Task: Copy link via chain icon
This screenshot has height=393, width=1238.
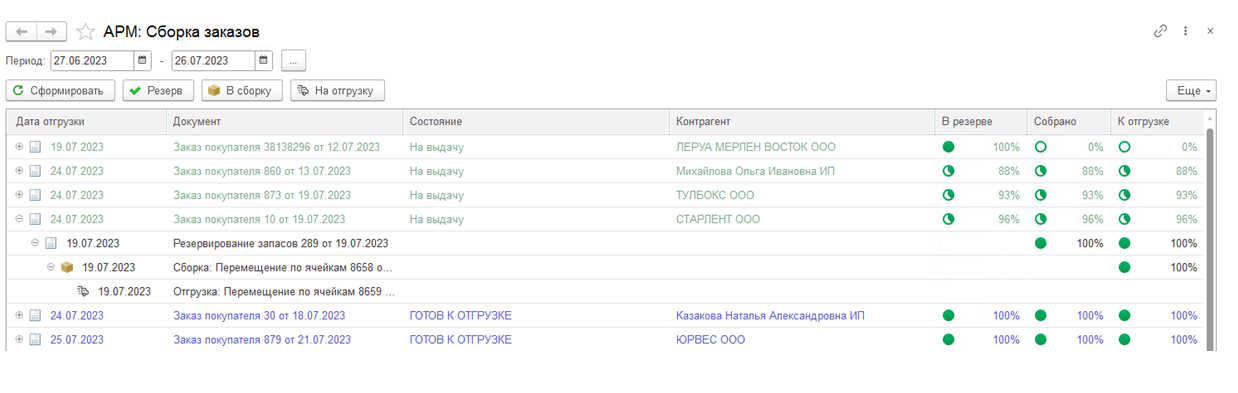Action: coord(1160,31)
